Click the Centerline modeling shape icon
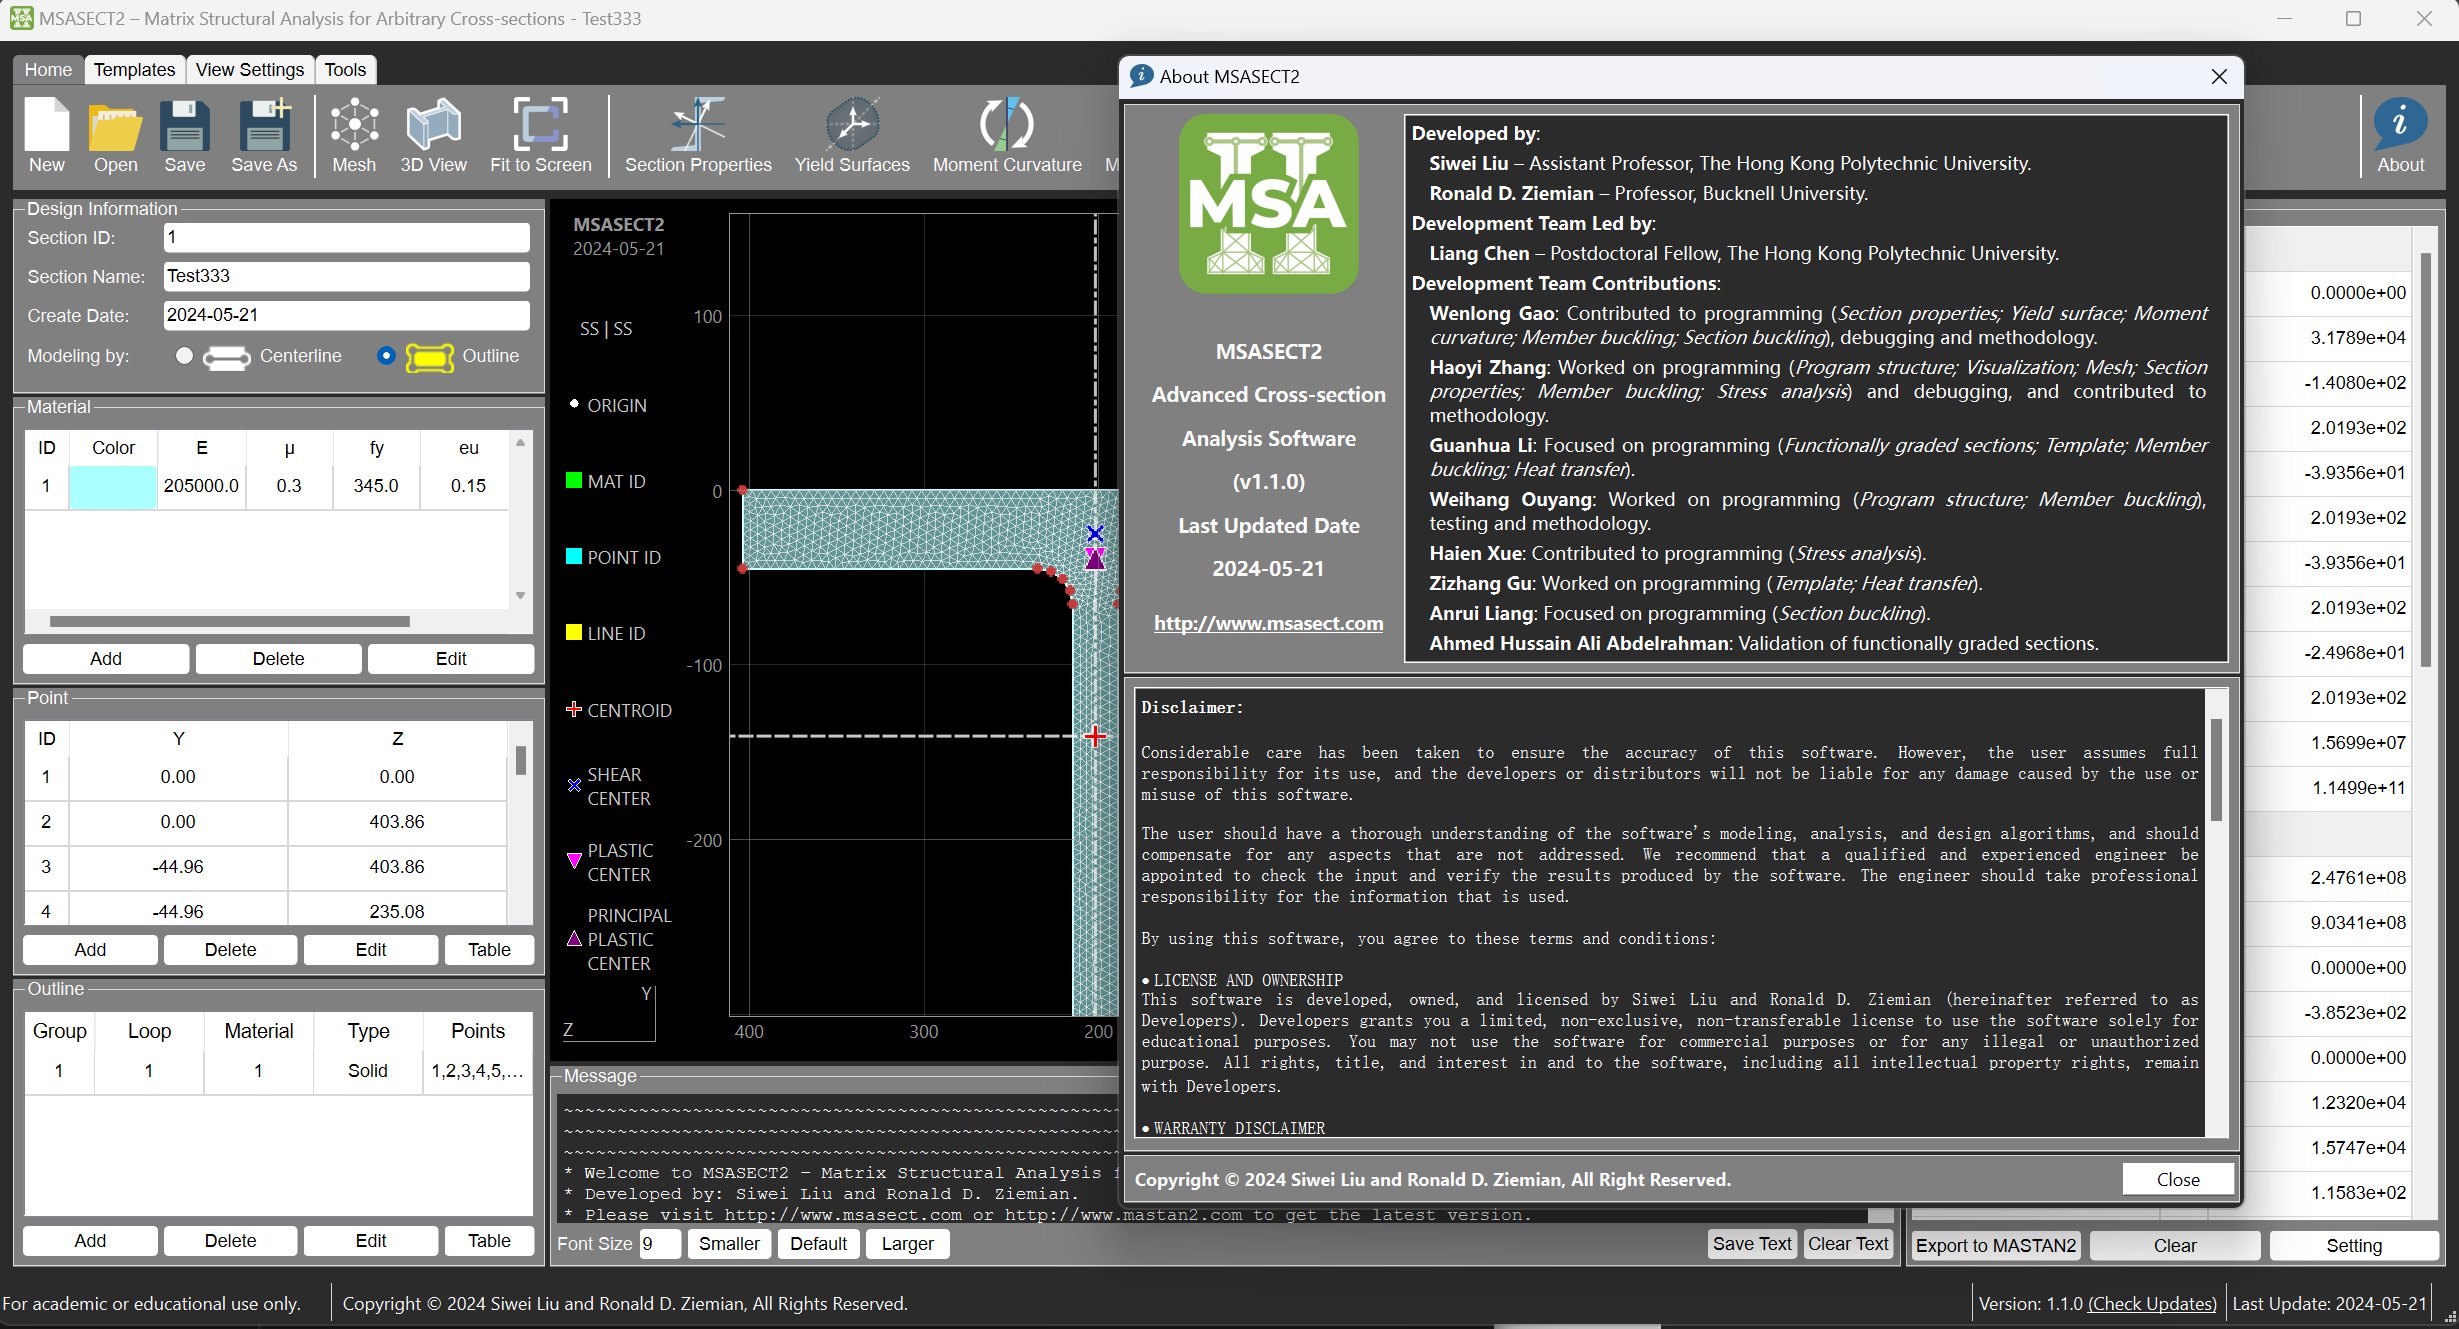The image size is (2459, 1329). click(x=227, y=357)
